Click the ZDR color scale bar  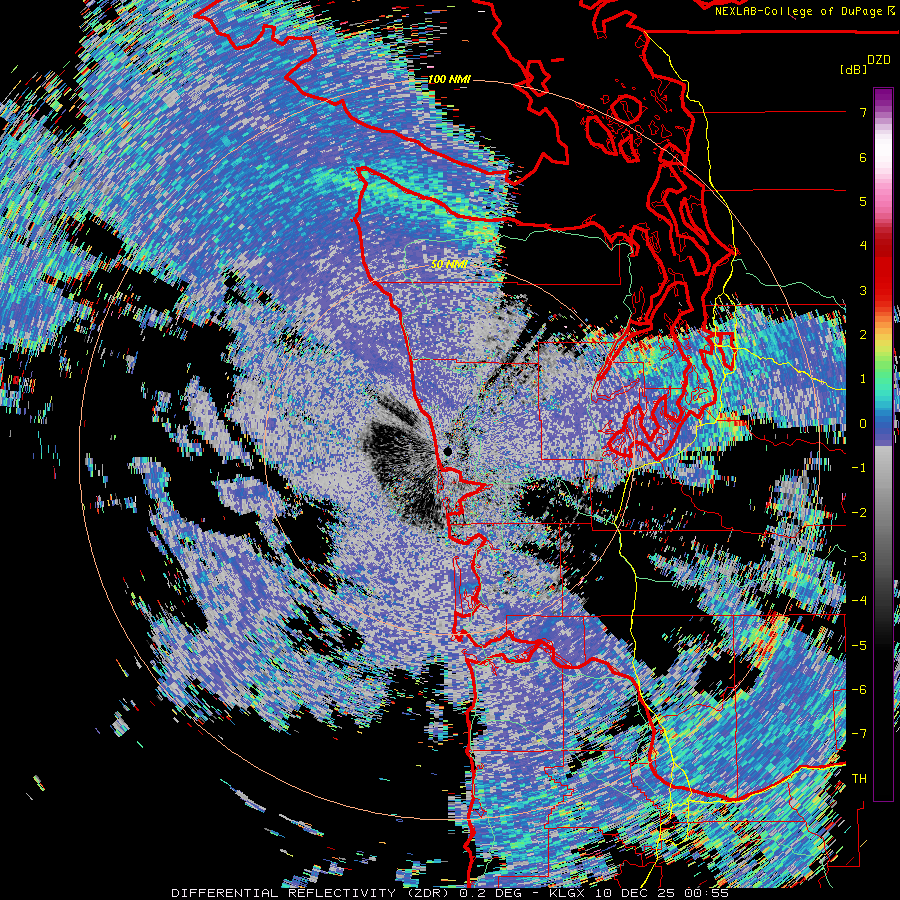pyautogui.click(x=883, y=444)
